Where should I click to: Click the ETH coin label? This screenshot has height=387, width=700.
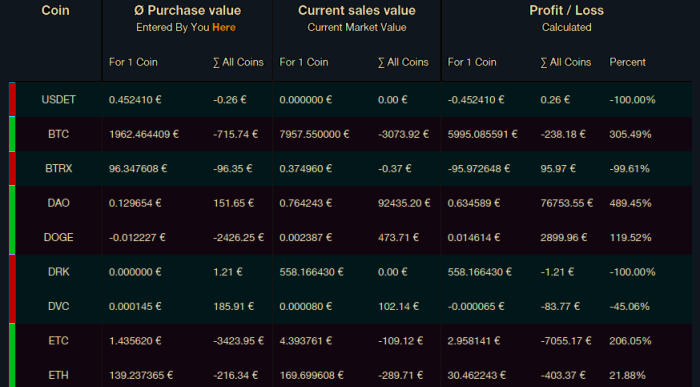coord(58,375)
